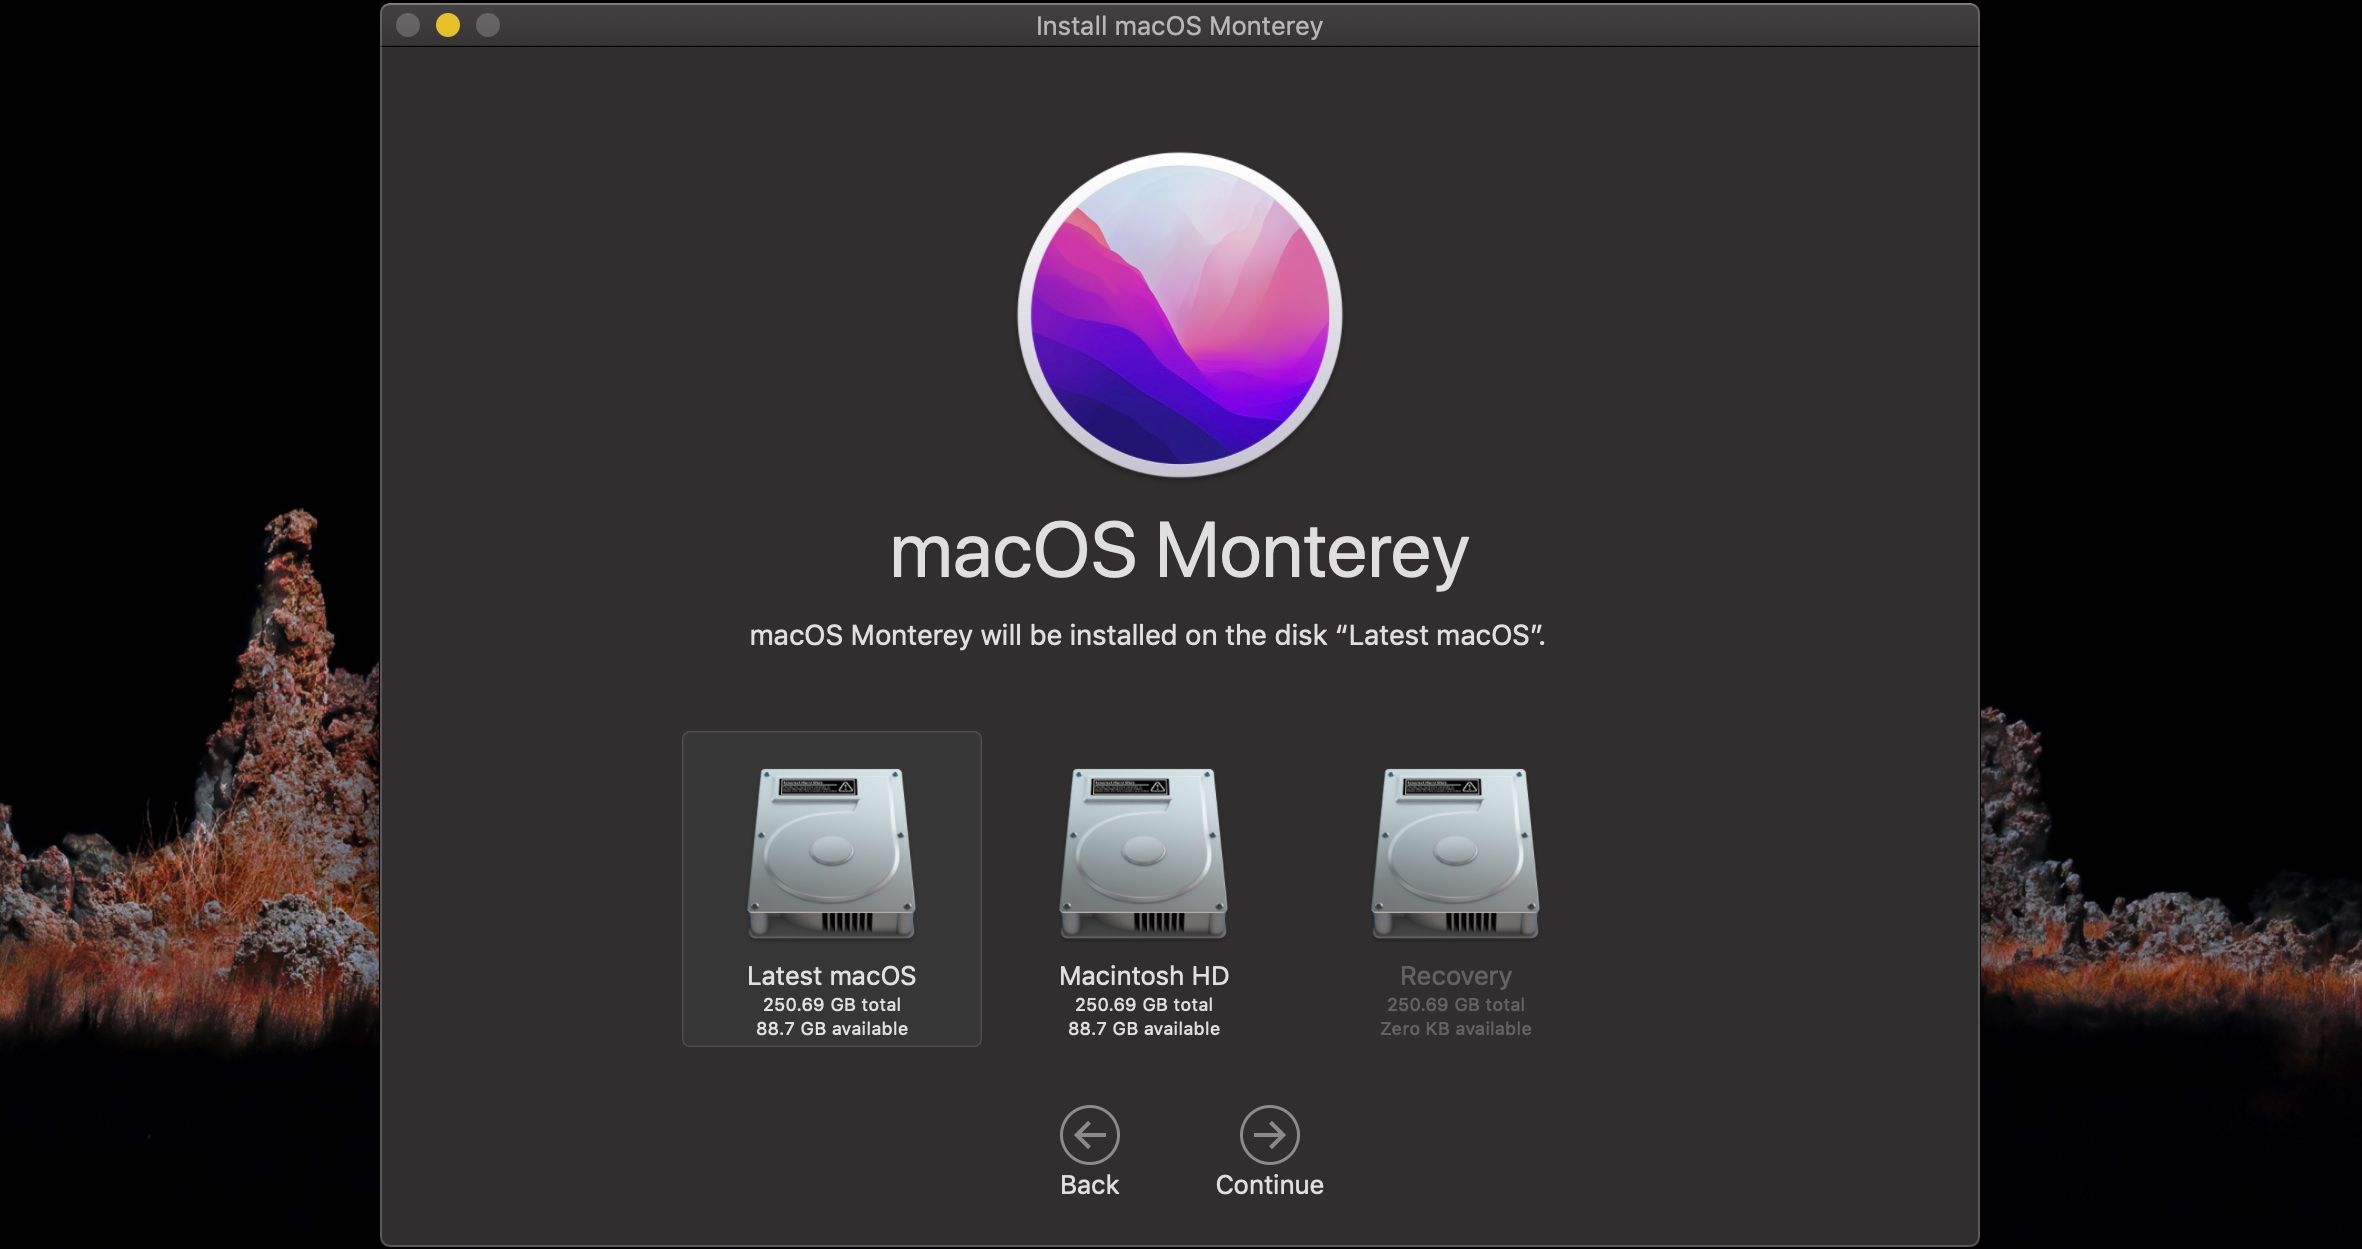Click the install destination message text
The height and width of the screenshot is (1249, 2362).
coord(1147,635)
